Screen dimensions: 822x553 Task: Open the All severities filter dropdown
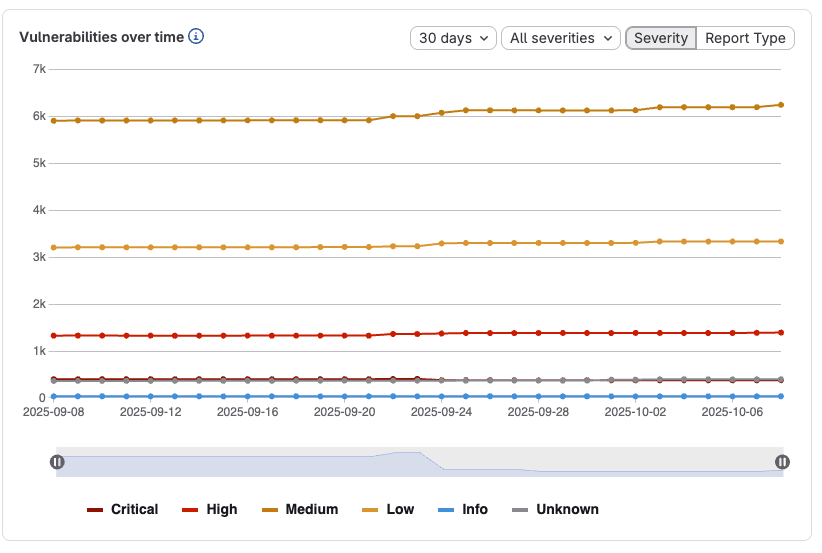560,38
